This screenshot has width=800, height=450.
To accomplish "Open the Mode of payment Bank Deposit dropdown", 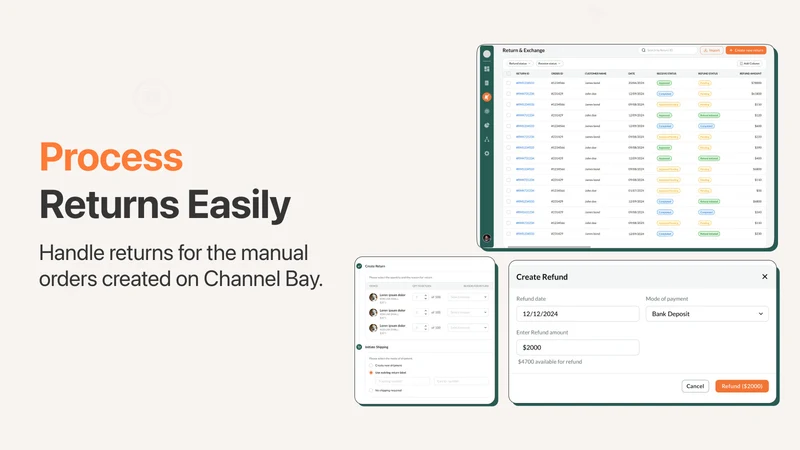I will [x=707, y=314].
